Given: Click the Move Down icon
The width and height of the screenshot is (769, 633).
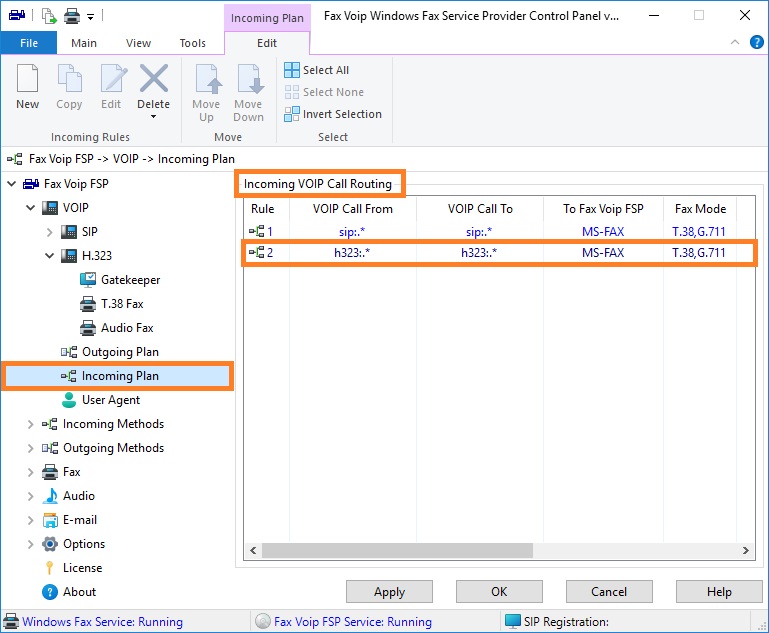Looking at the screenshot, I should click(x=249, y=78).
